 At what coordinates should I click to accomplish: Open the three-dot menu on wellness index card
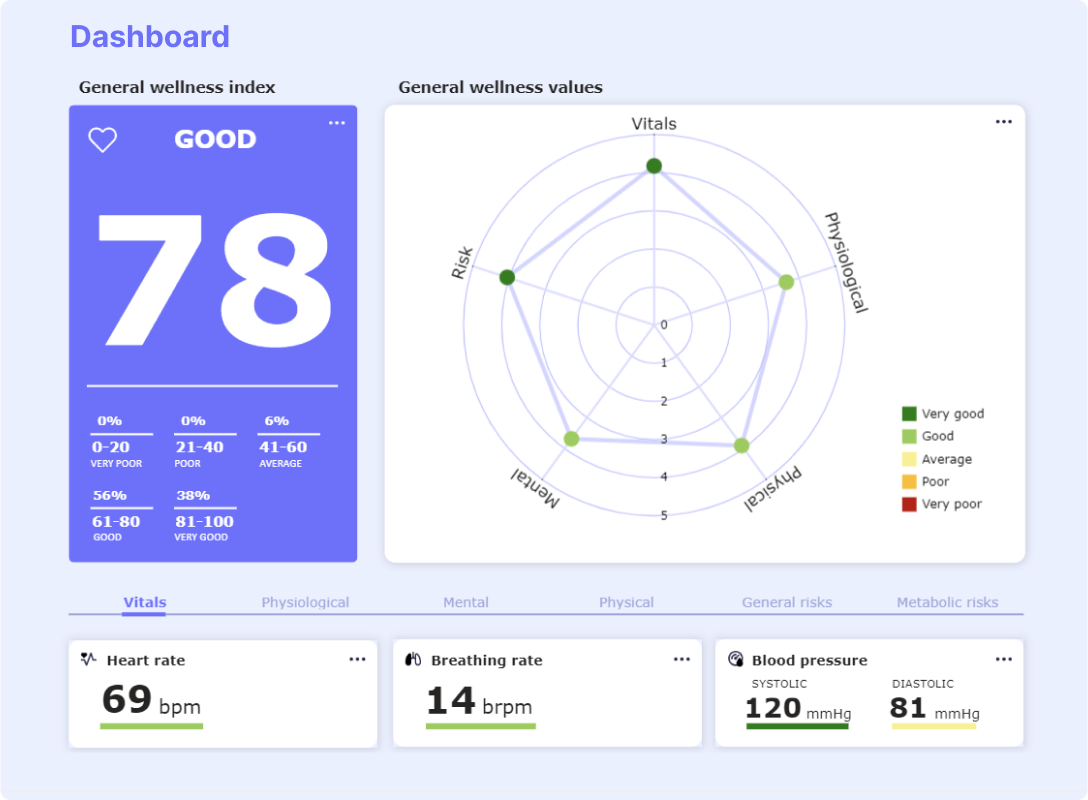(x=337, y=123)
